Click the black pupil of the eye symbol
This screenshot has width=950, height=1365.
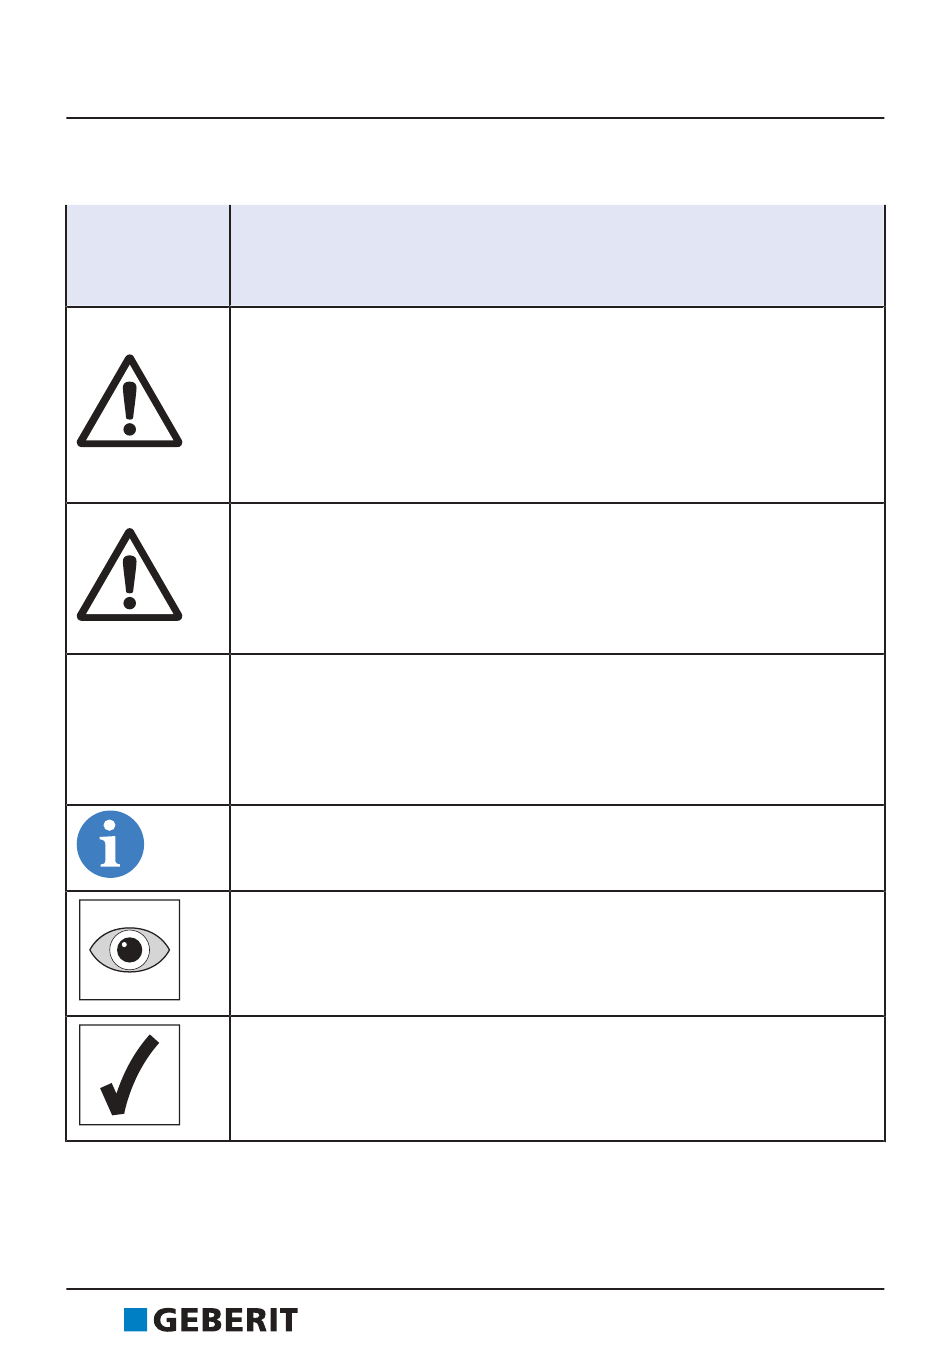[130, 950]
